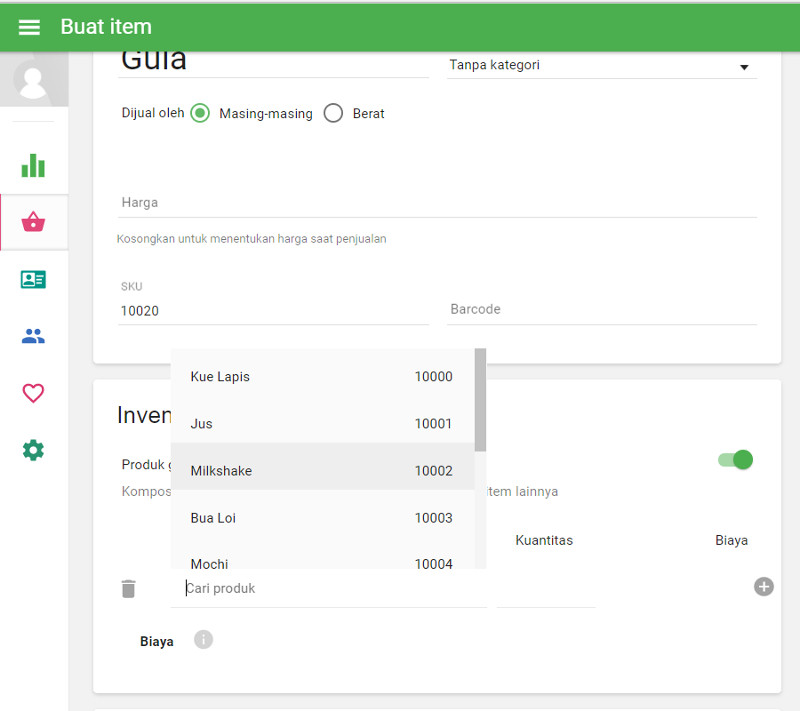Open the hamburger navigation menu
Image resolution: width=800 pixels, height=711 pixels.
pyautogui.click(x=30, y=27)
